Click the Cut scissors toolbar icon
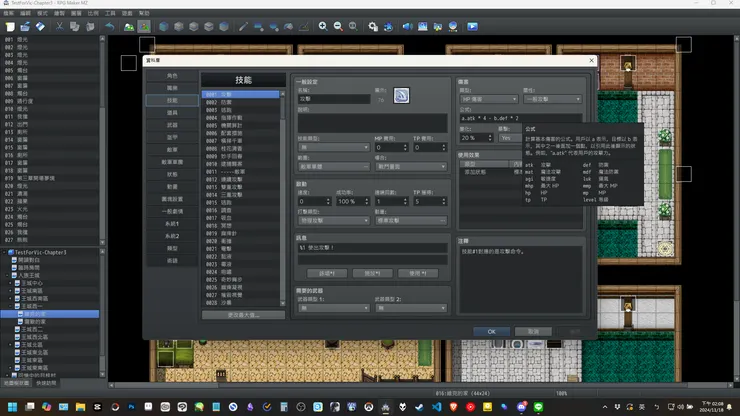 [x=59, y=26]
